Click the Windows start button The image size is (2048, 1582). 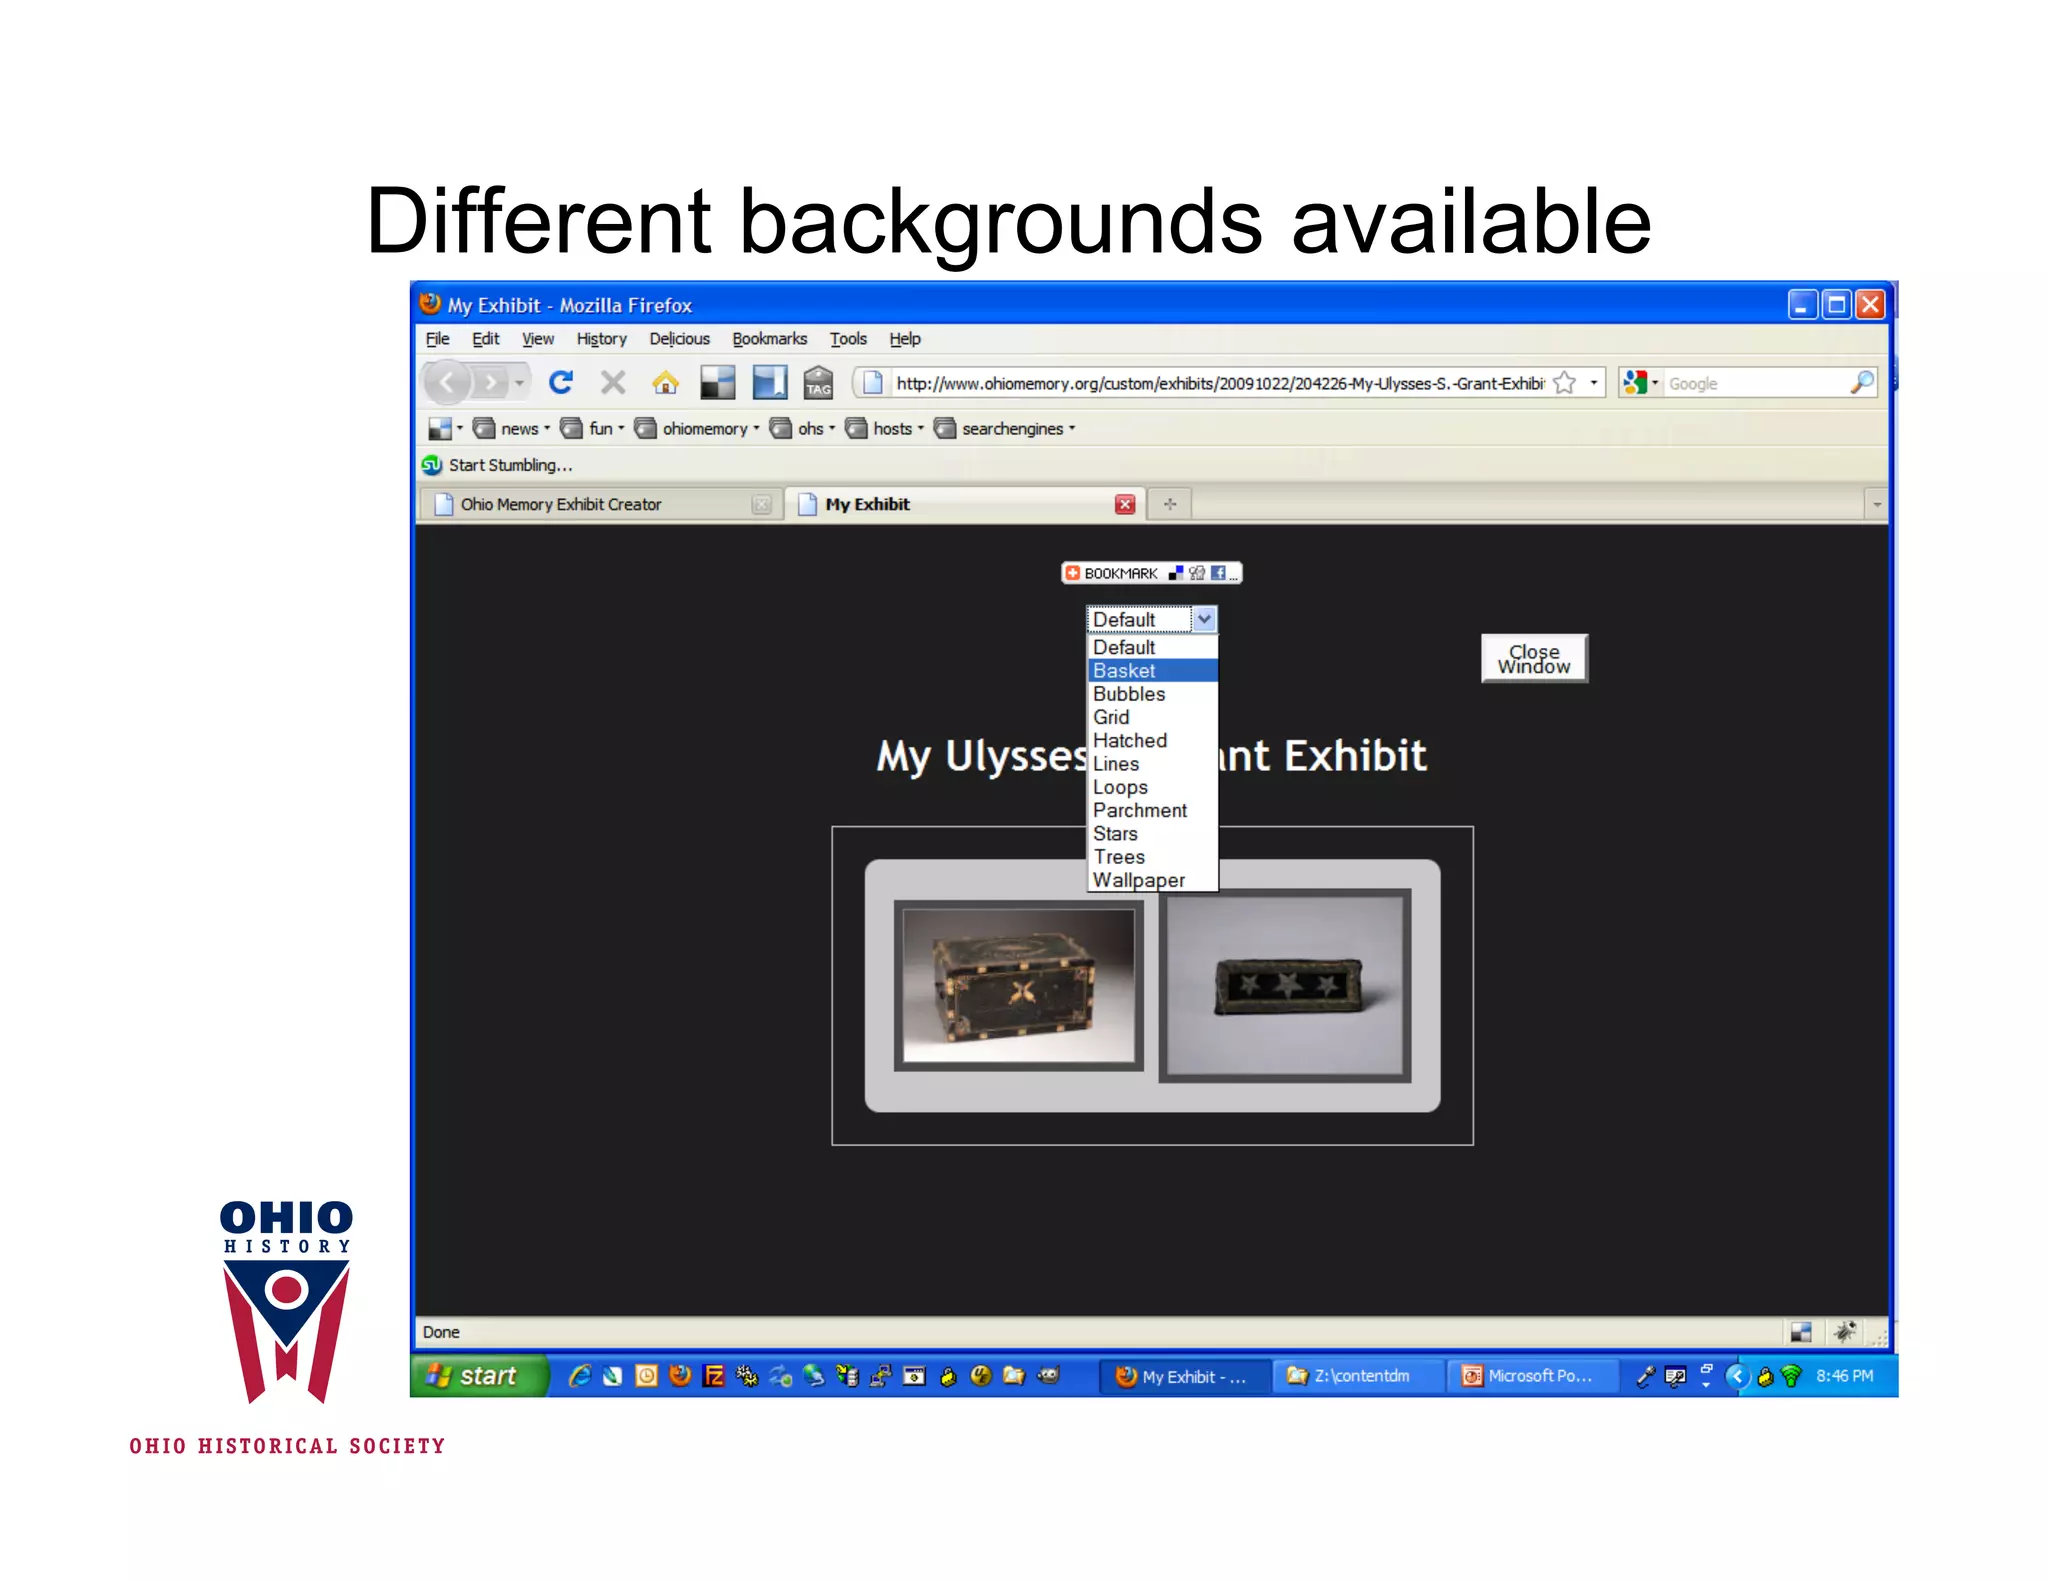(x=478, y=1376)
